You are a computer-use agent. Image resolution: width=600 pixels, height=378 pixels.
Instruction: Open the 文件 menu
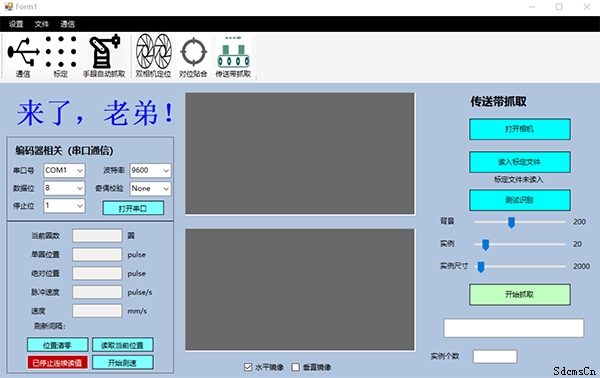pyautogui.click(x=42, y=24)
